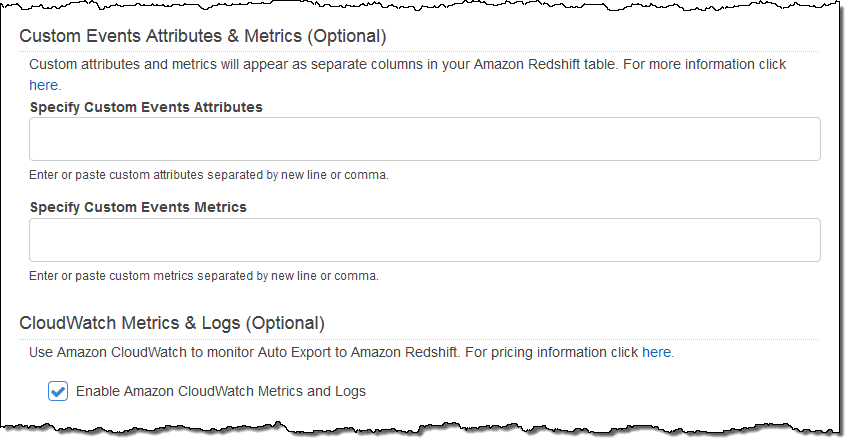
Task: Focus the Custom Events Metrics text box
Action: (424, 240)
